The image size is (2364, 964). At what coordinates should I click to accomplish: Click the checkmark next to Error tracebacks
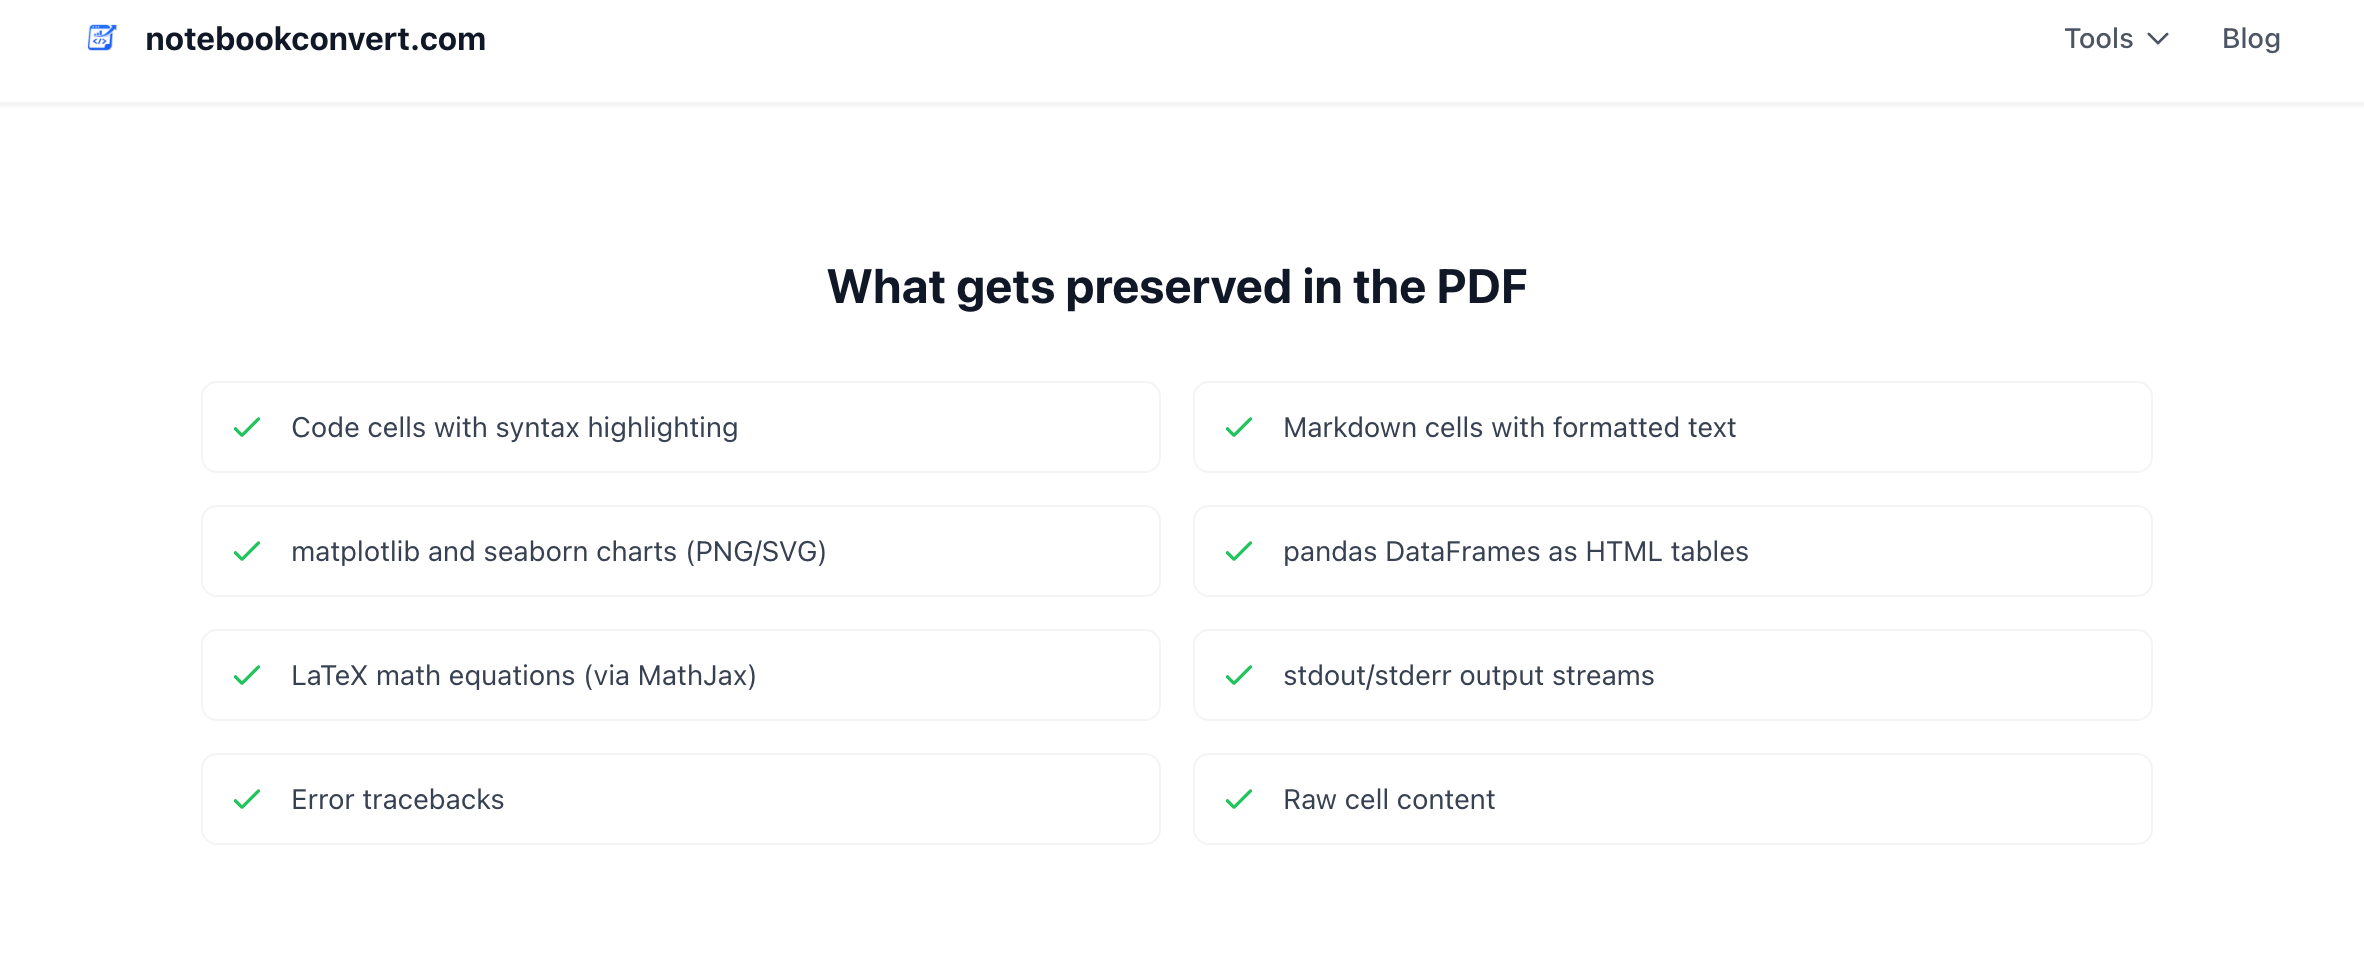(x=247, y=800)
